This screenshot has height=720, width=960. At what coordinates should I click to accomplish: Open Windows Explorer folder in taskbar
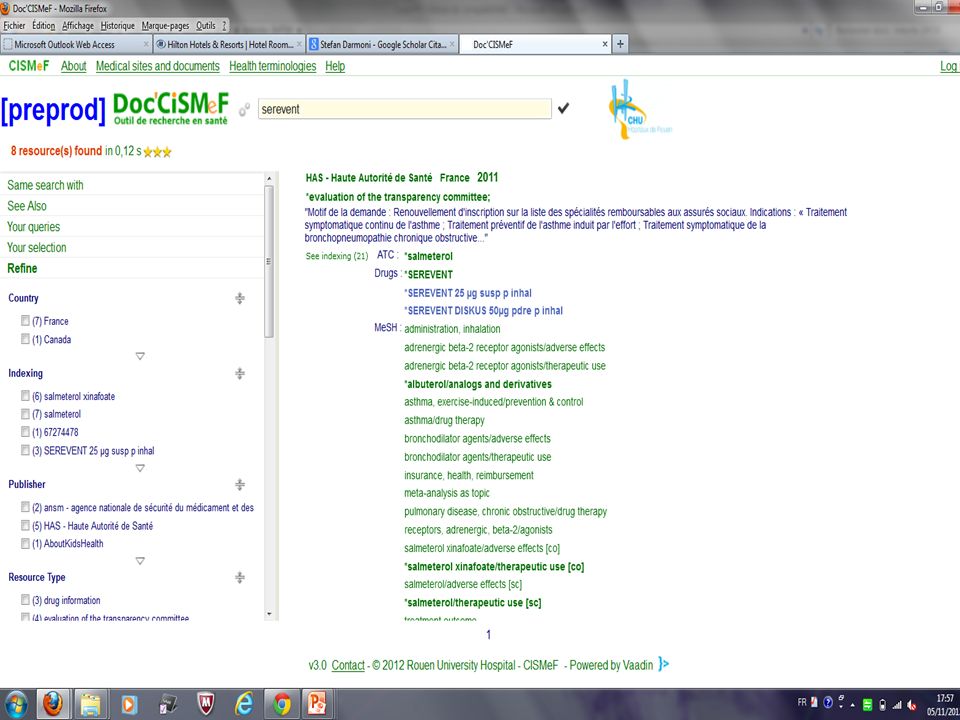coord(91,705)
